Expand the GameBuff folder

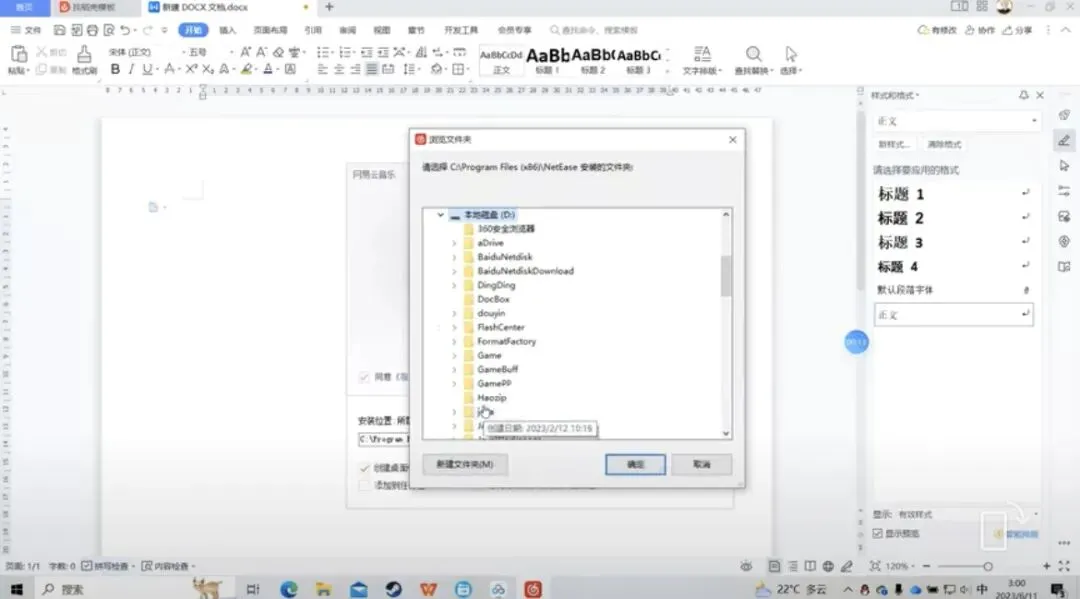[x=454, y=370]
